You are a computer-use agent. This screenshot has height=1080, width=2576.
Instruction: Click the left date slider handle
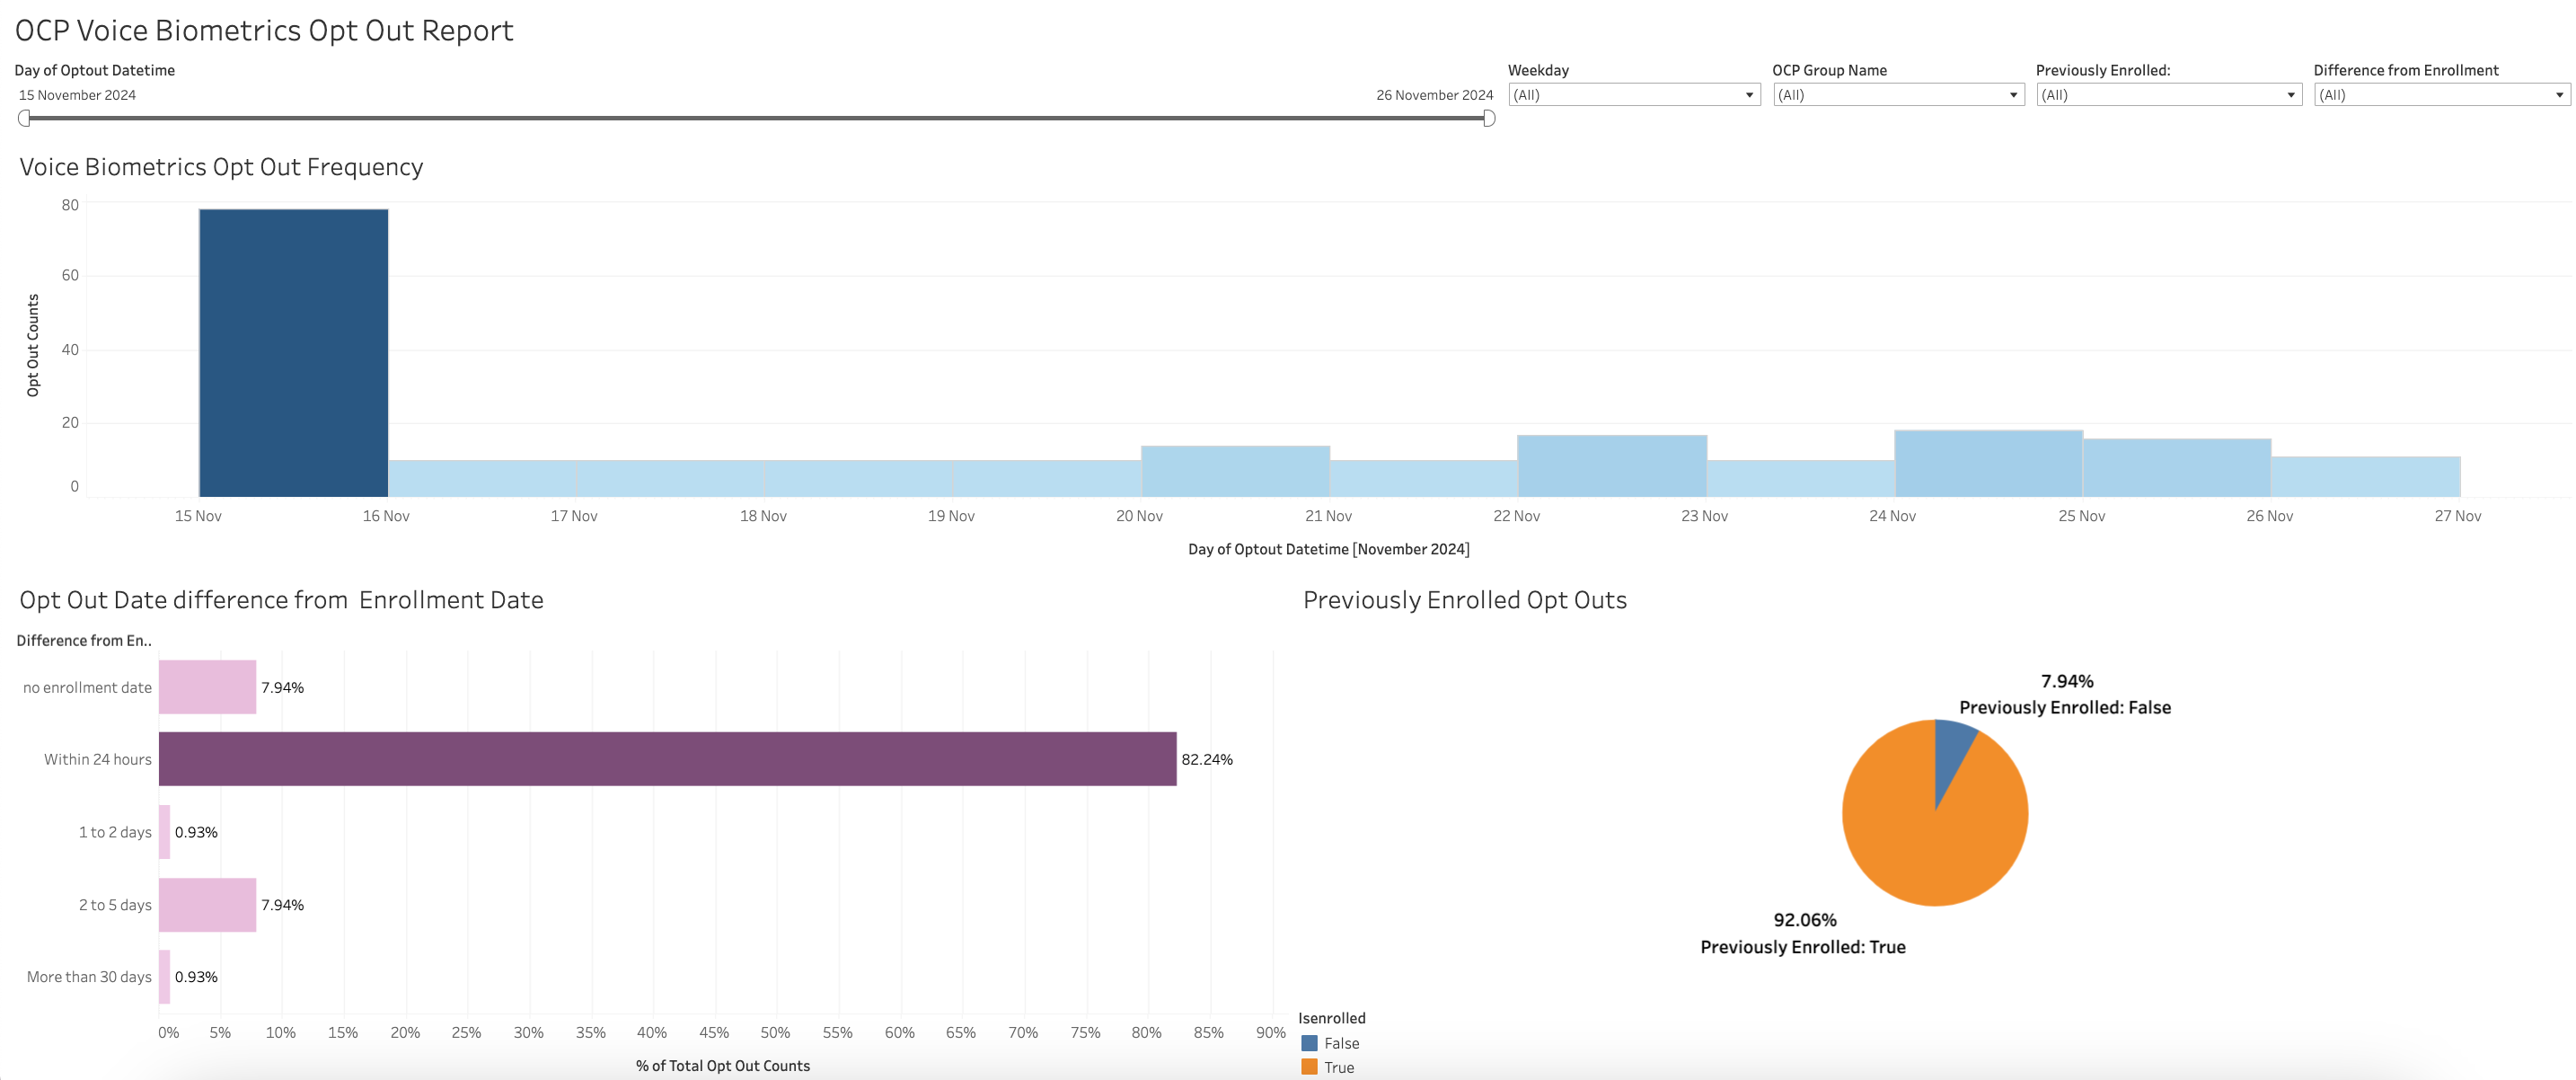(x=24, y=118)
